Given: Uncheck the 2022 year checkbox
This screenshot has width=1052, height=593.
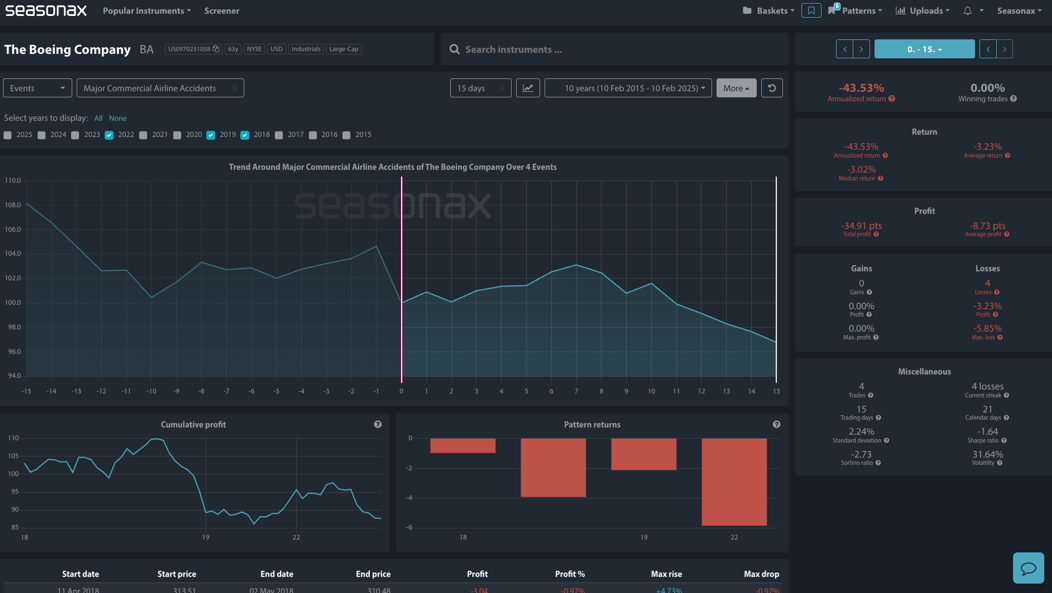Looking at the screenshot, I should point(109,135).
